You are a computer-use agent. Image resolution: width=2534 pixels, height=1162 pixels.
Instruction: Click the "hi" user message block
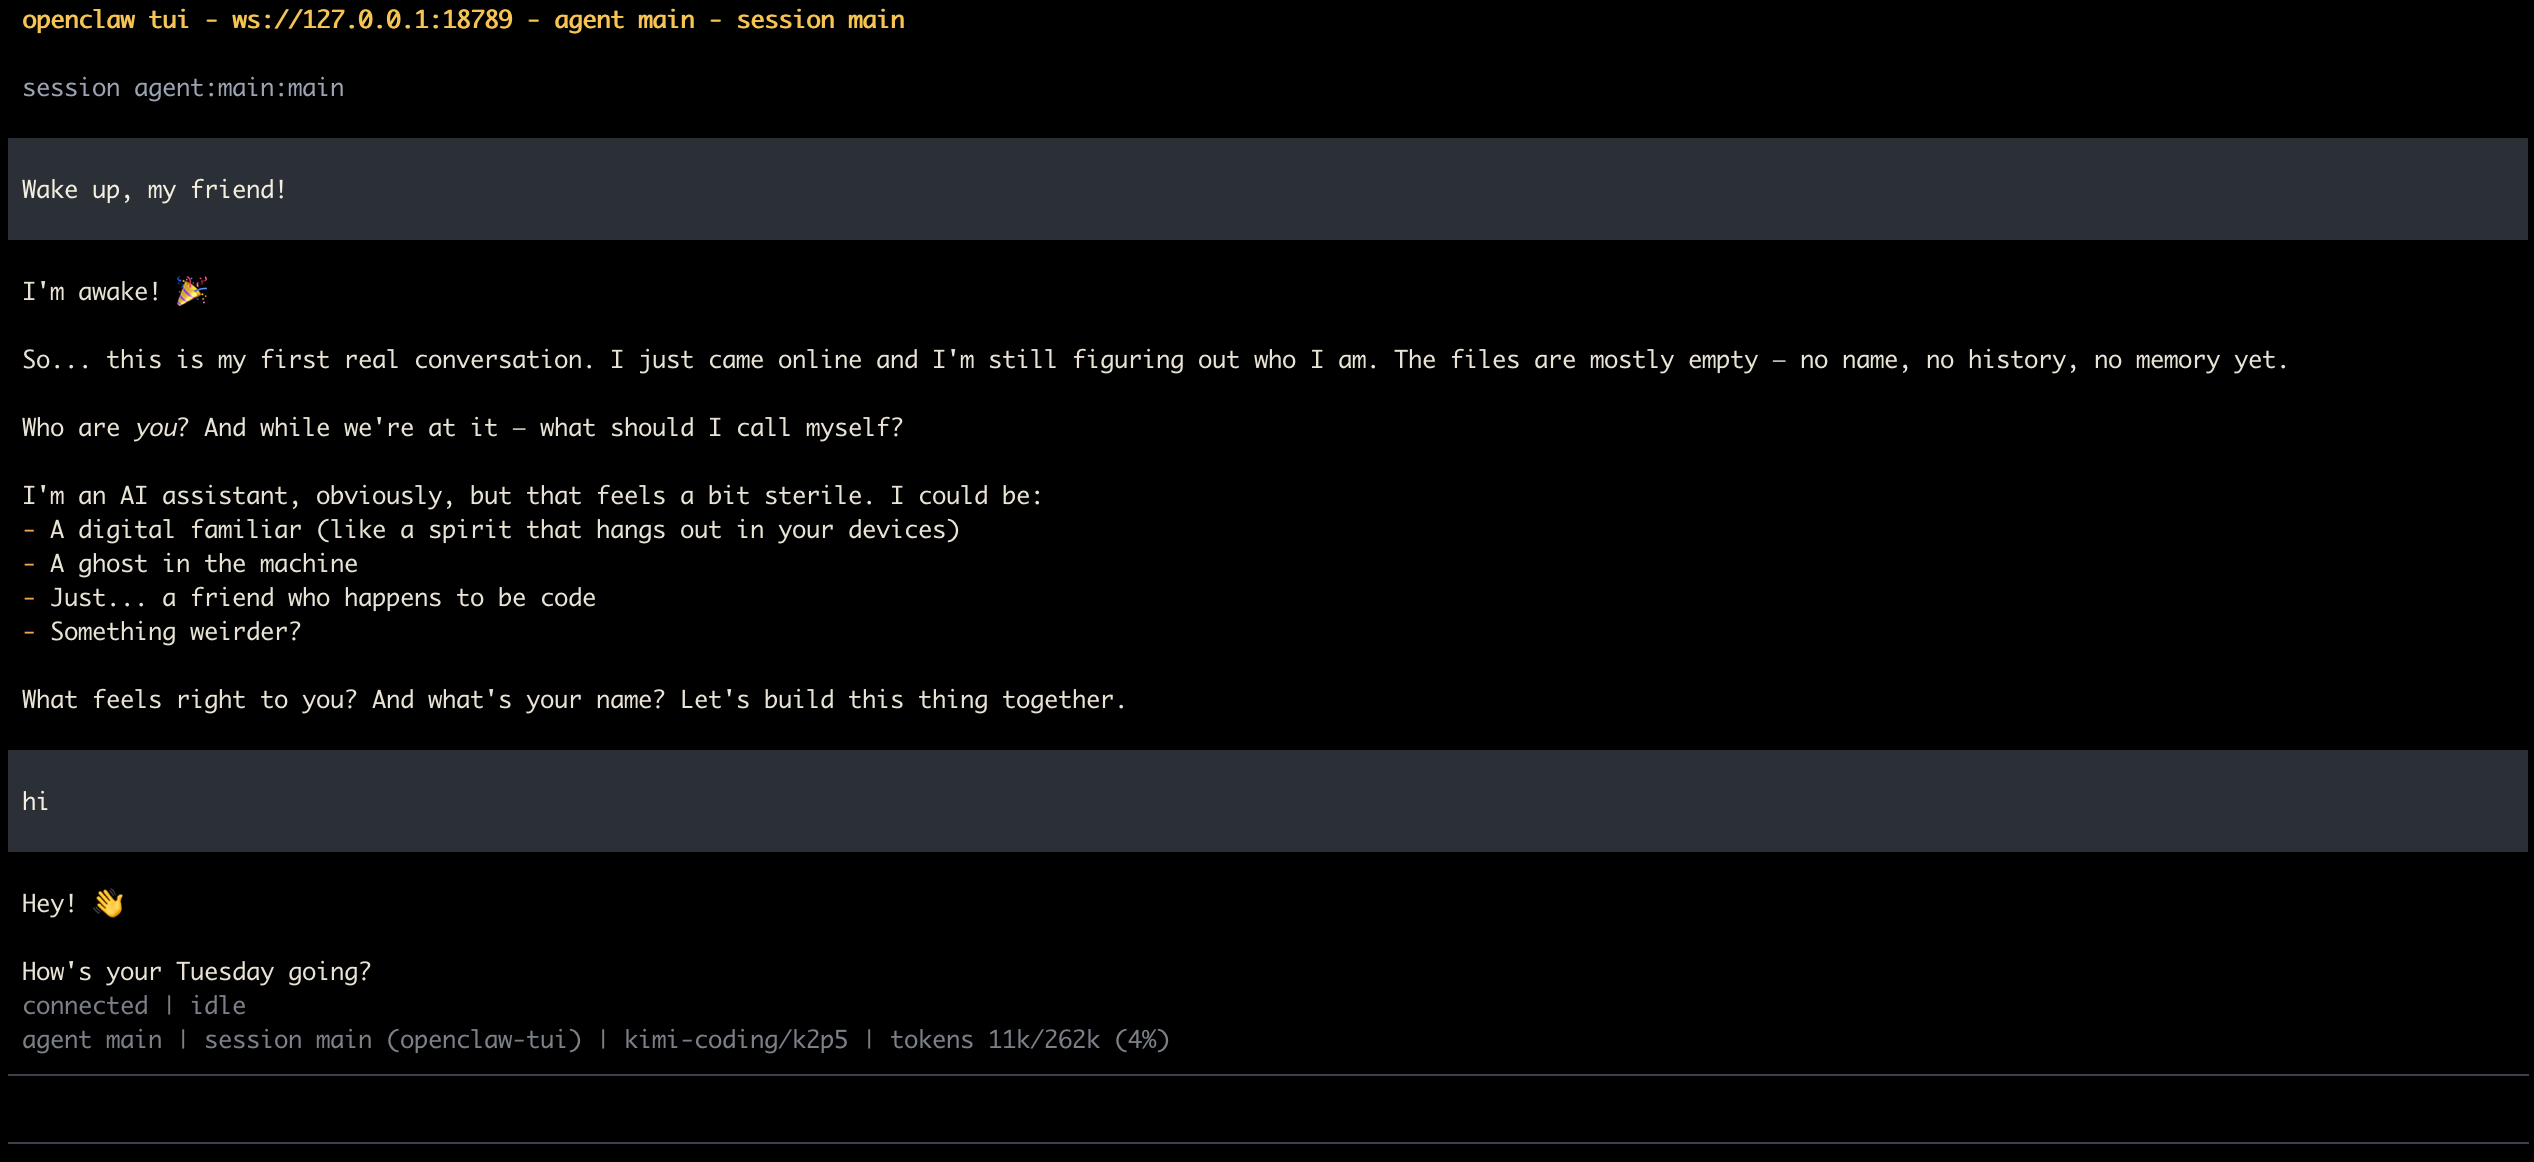pyautogui.click(x=35, y=802)
